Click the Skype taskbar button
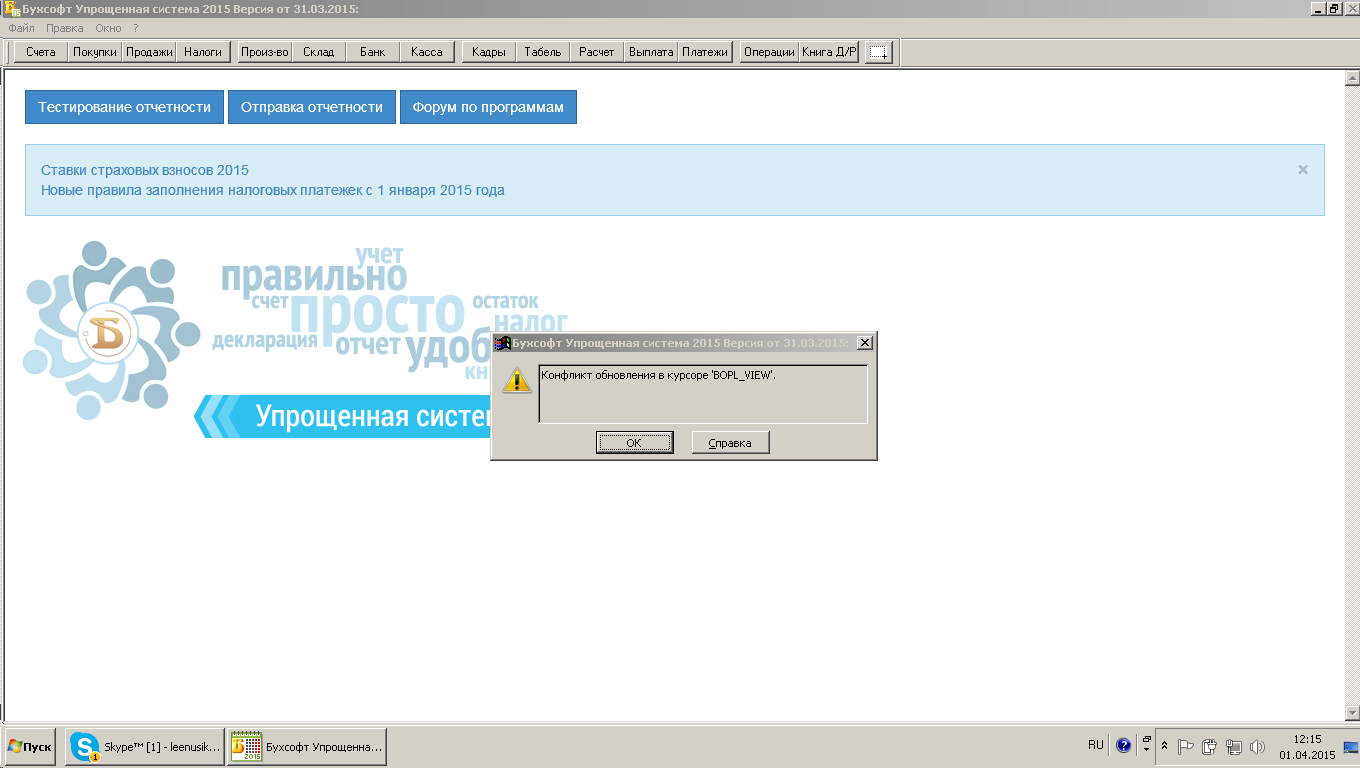 (x=144, y=747)
